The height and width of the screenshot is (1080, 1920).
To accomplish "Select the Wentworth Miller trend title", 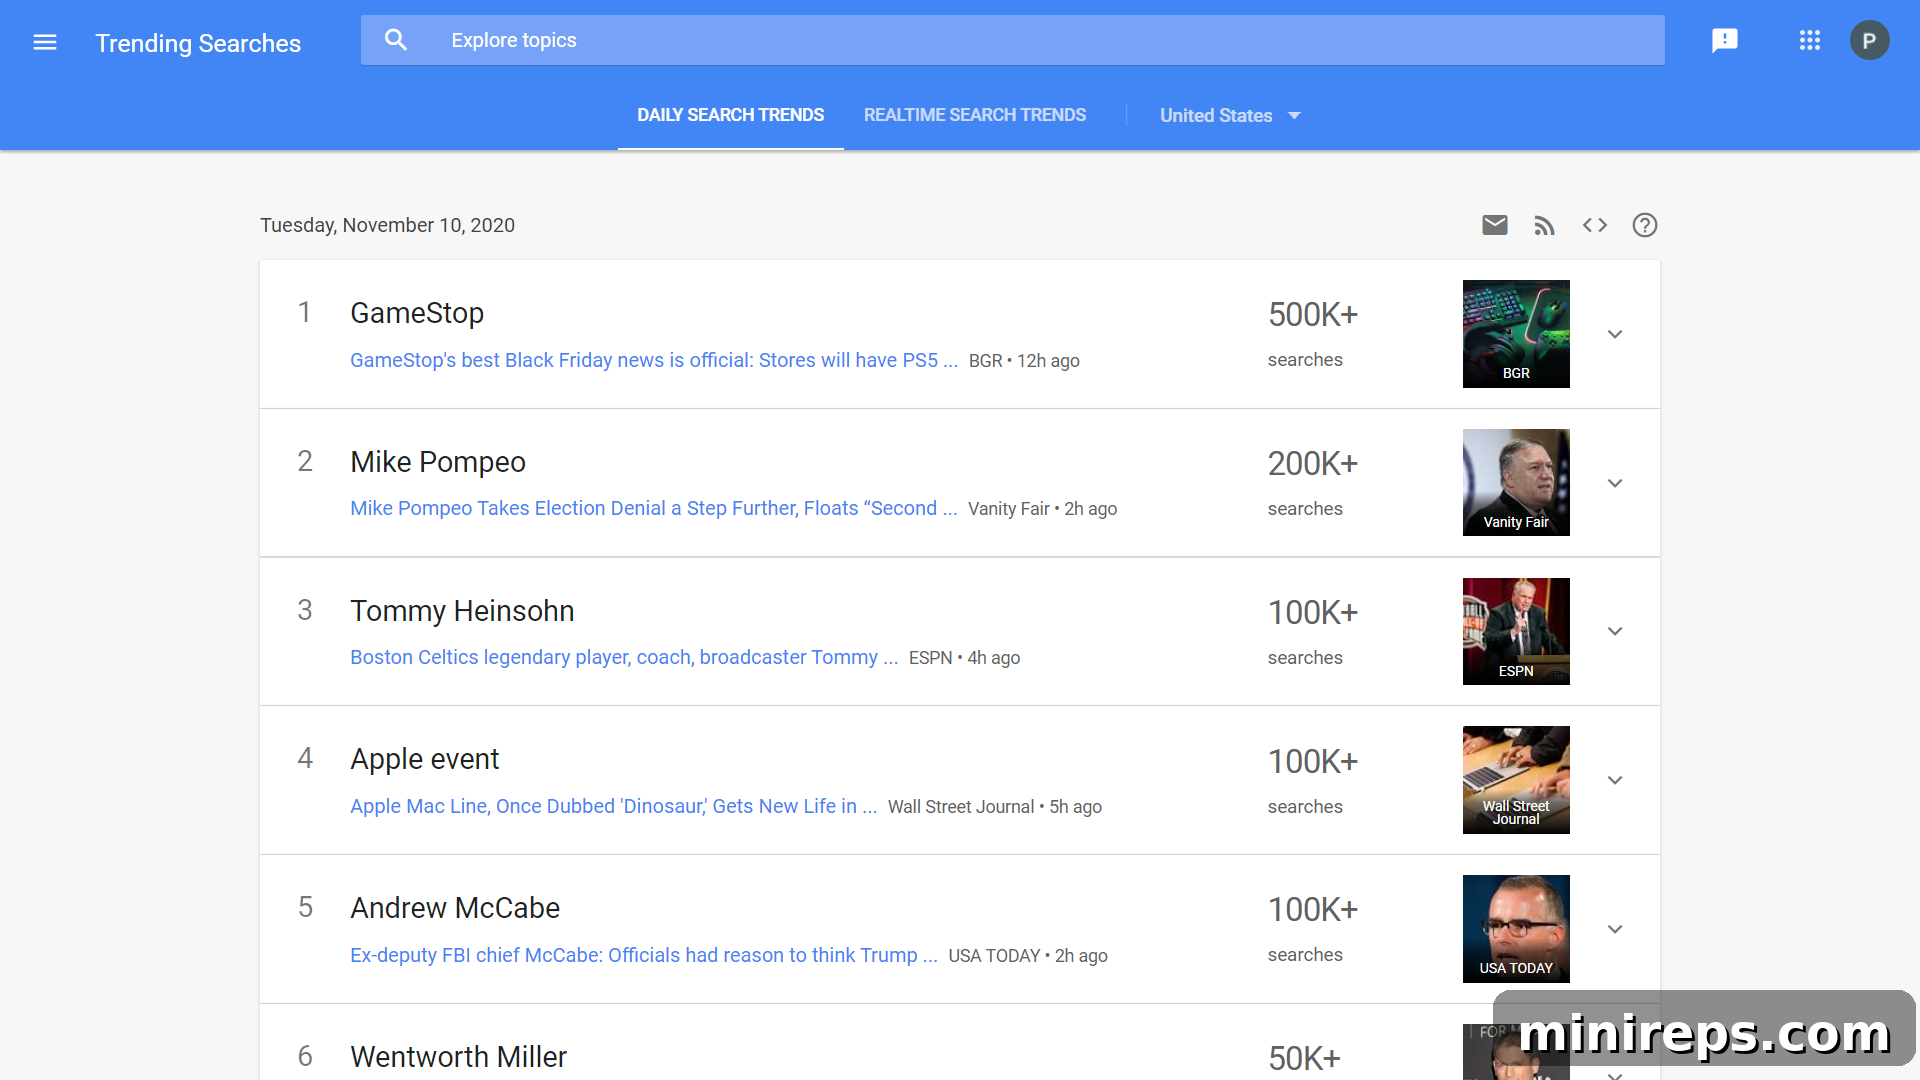I will click(x=458, y=1057).
